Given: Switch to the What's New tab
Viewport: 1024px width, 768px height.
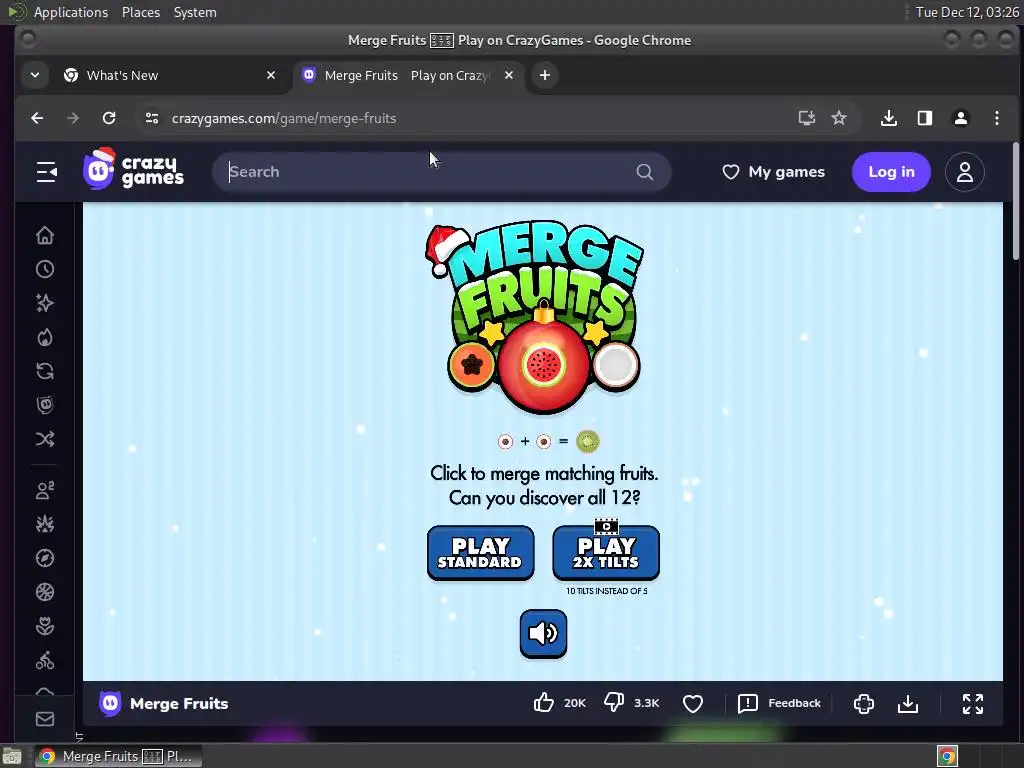Looking at the screenshot, I should [x=172, y=75].
